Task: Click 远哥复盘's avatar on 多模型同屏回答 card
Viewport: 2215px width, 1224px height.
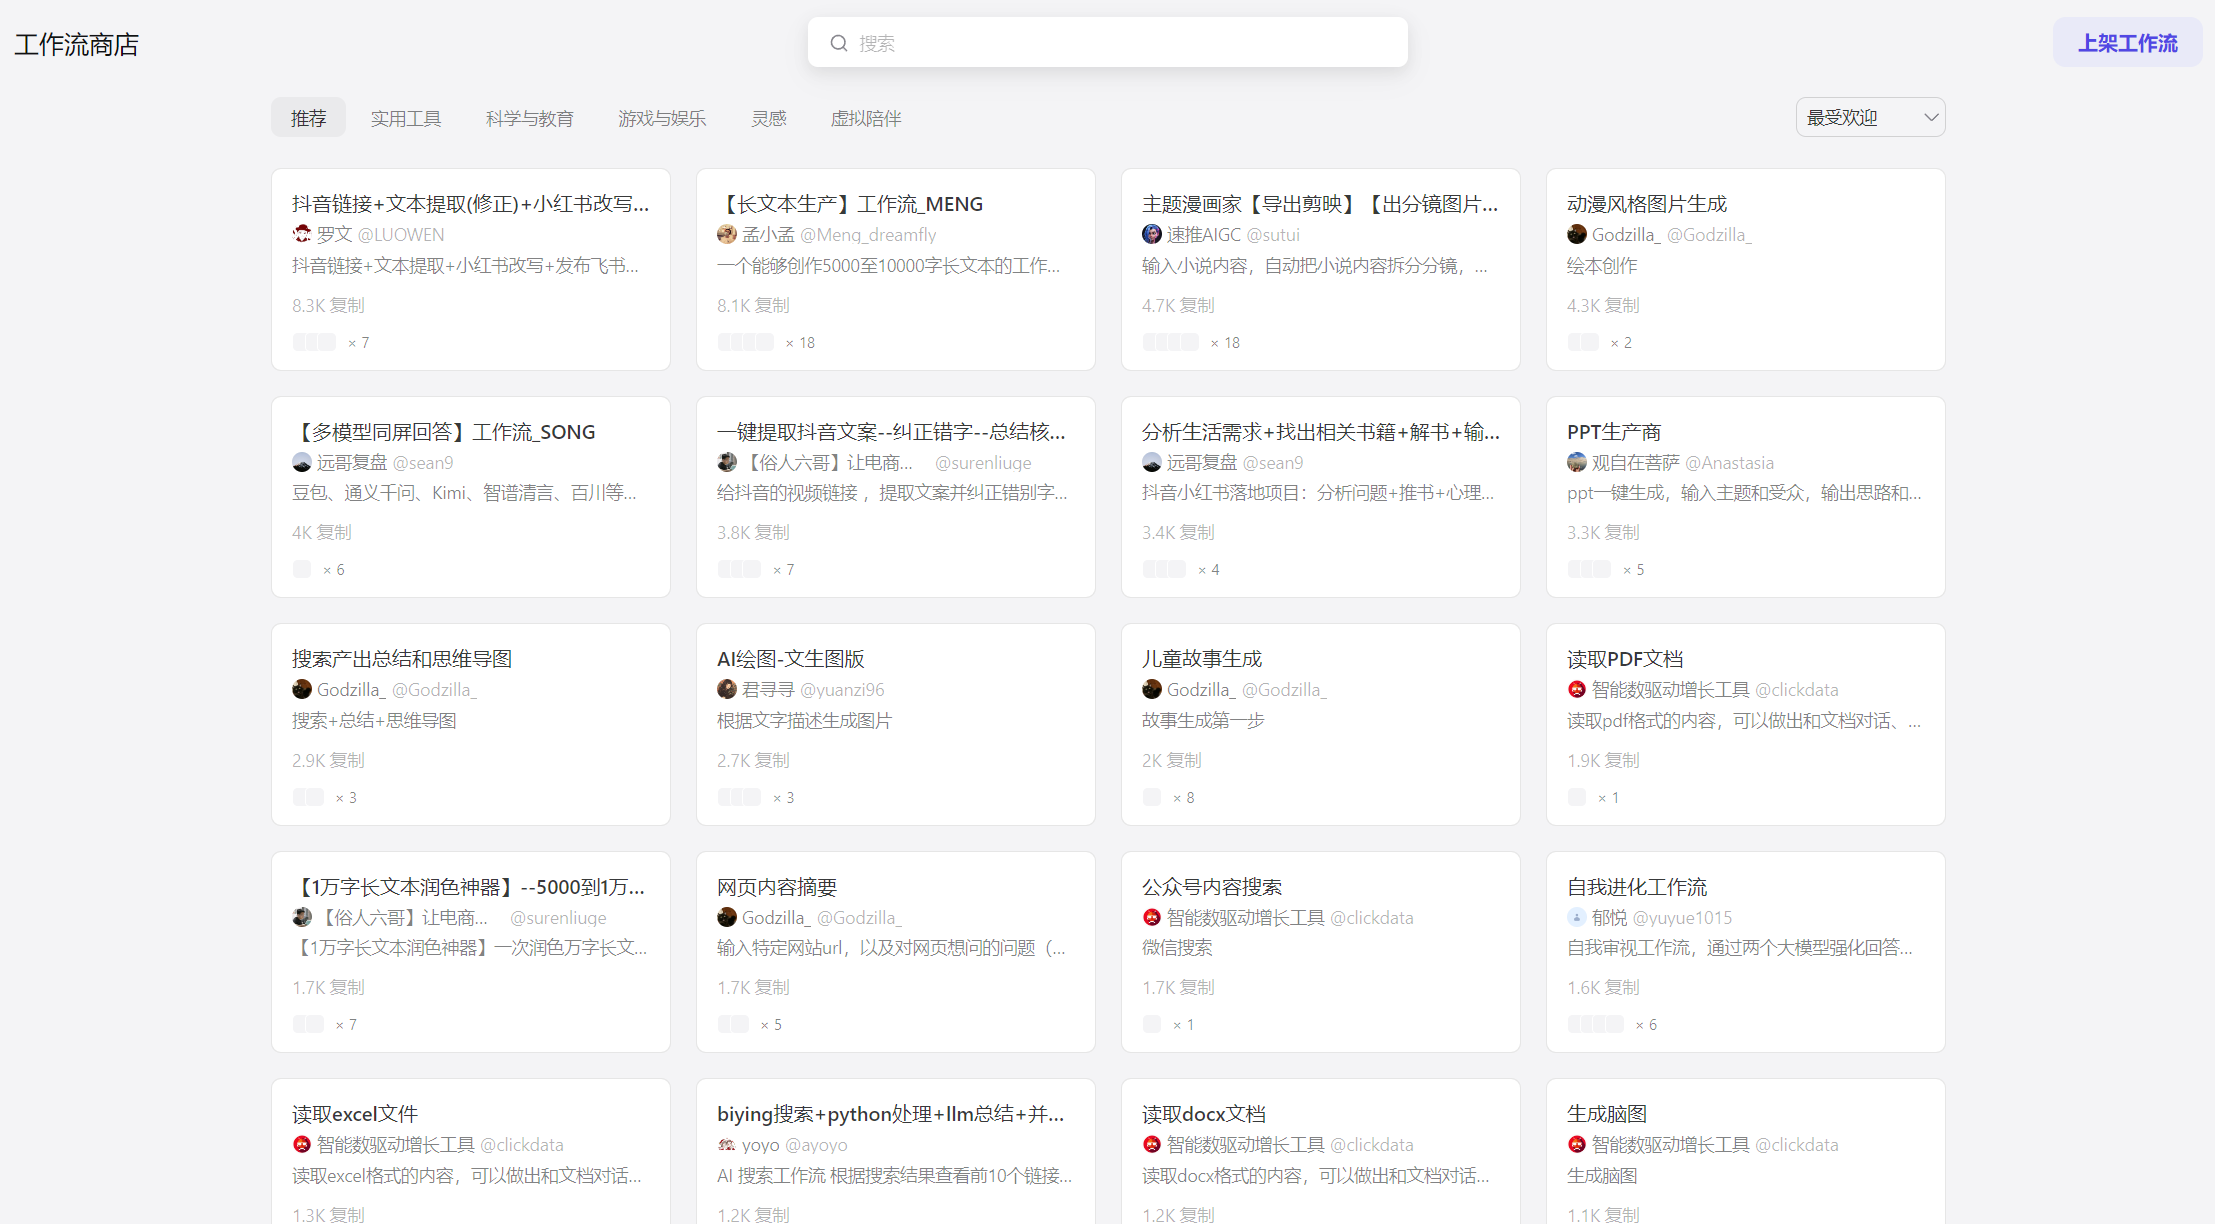Action: [302, 462]
